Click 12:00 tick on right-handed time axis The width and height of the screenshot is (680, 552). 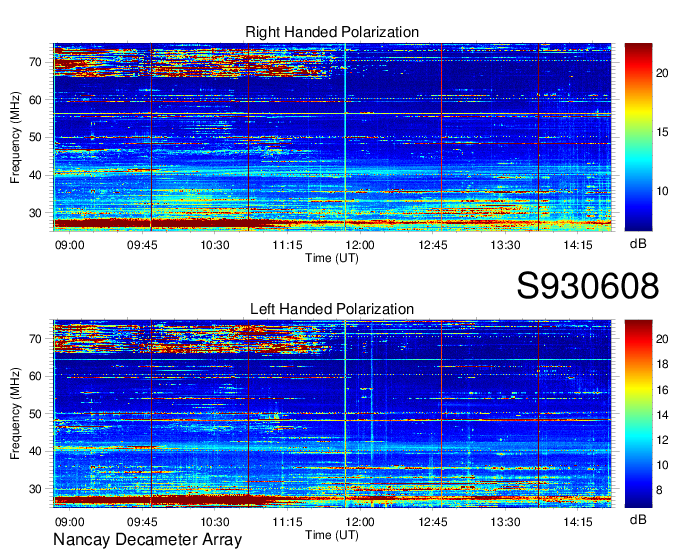click(360, 245)
